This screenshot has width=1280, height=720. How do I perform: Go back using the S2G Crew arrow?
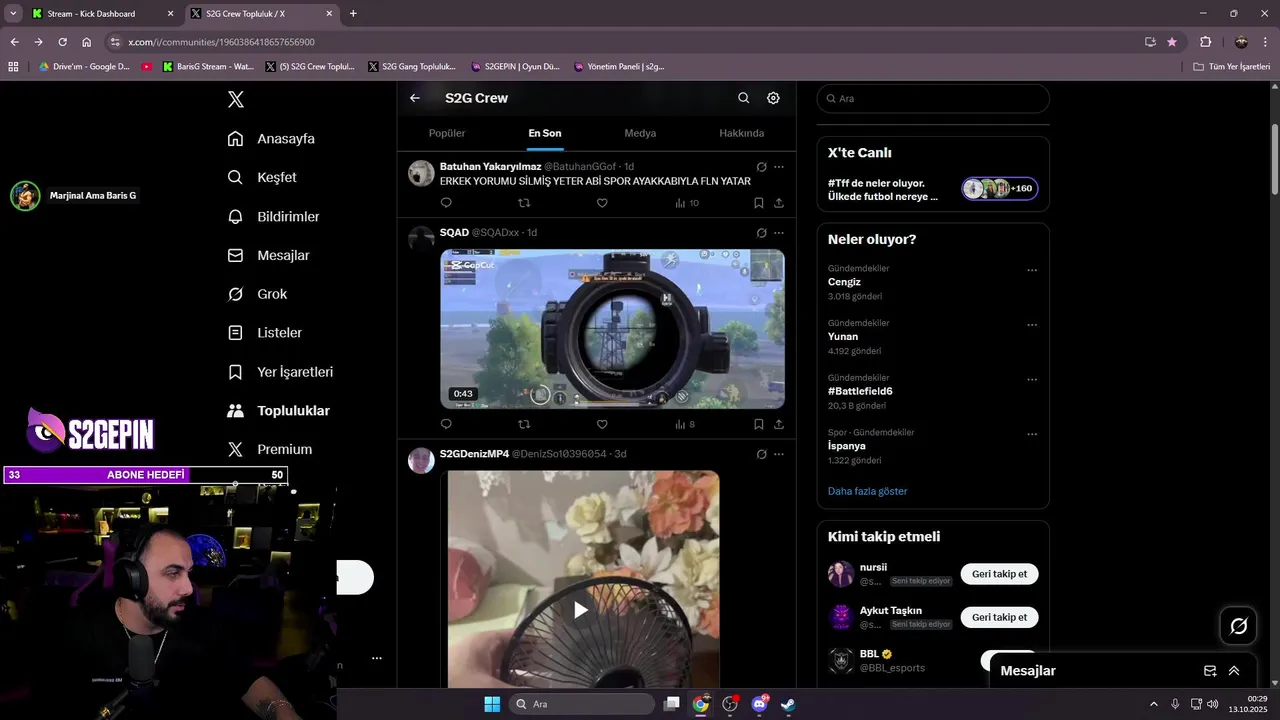pyautogui.click(x=415, y=98)
